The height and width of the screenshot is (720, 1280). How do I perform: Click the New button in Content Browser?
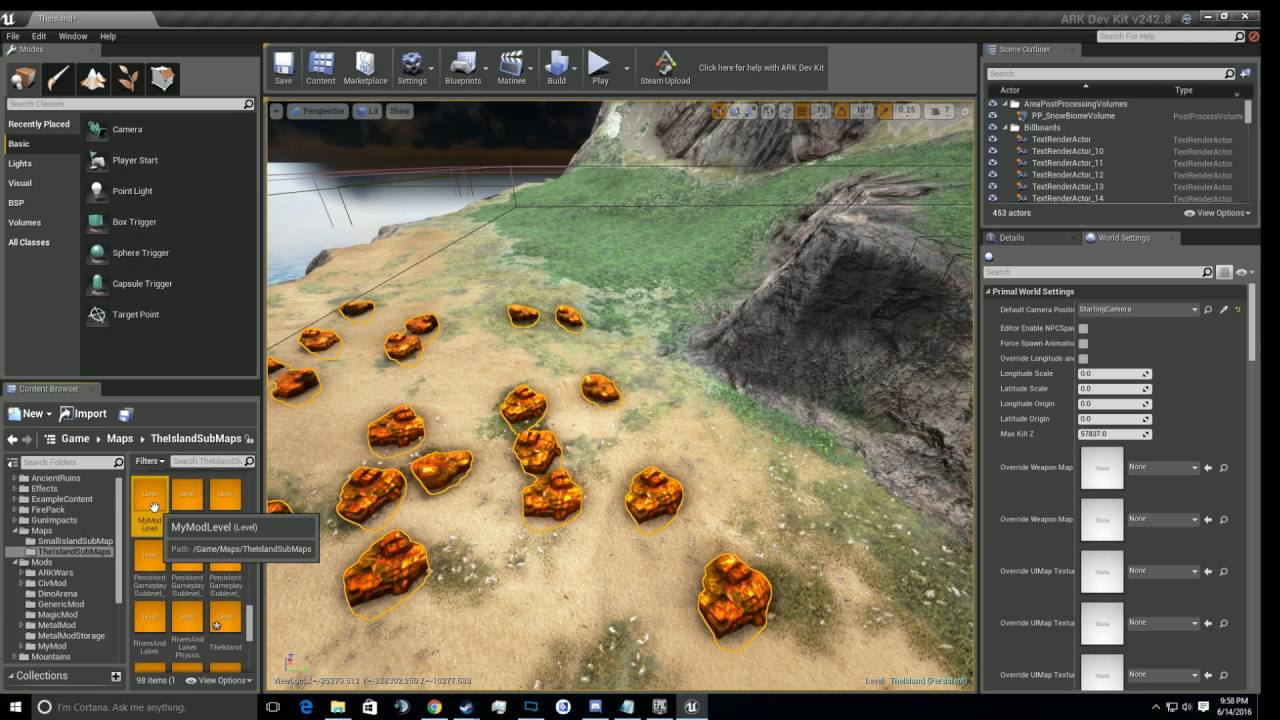pos(29,414)
